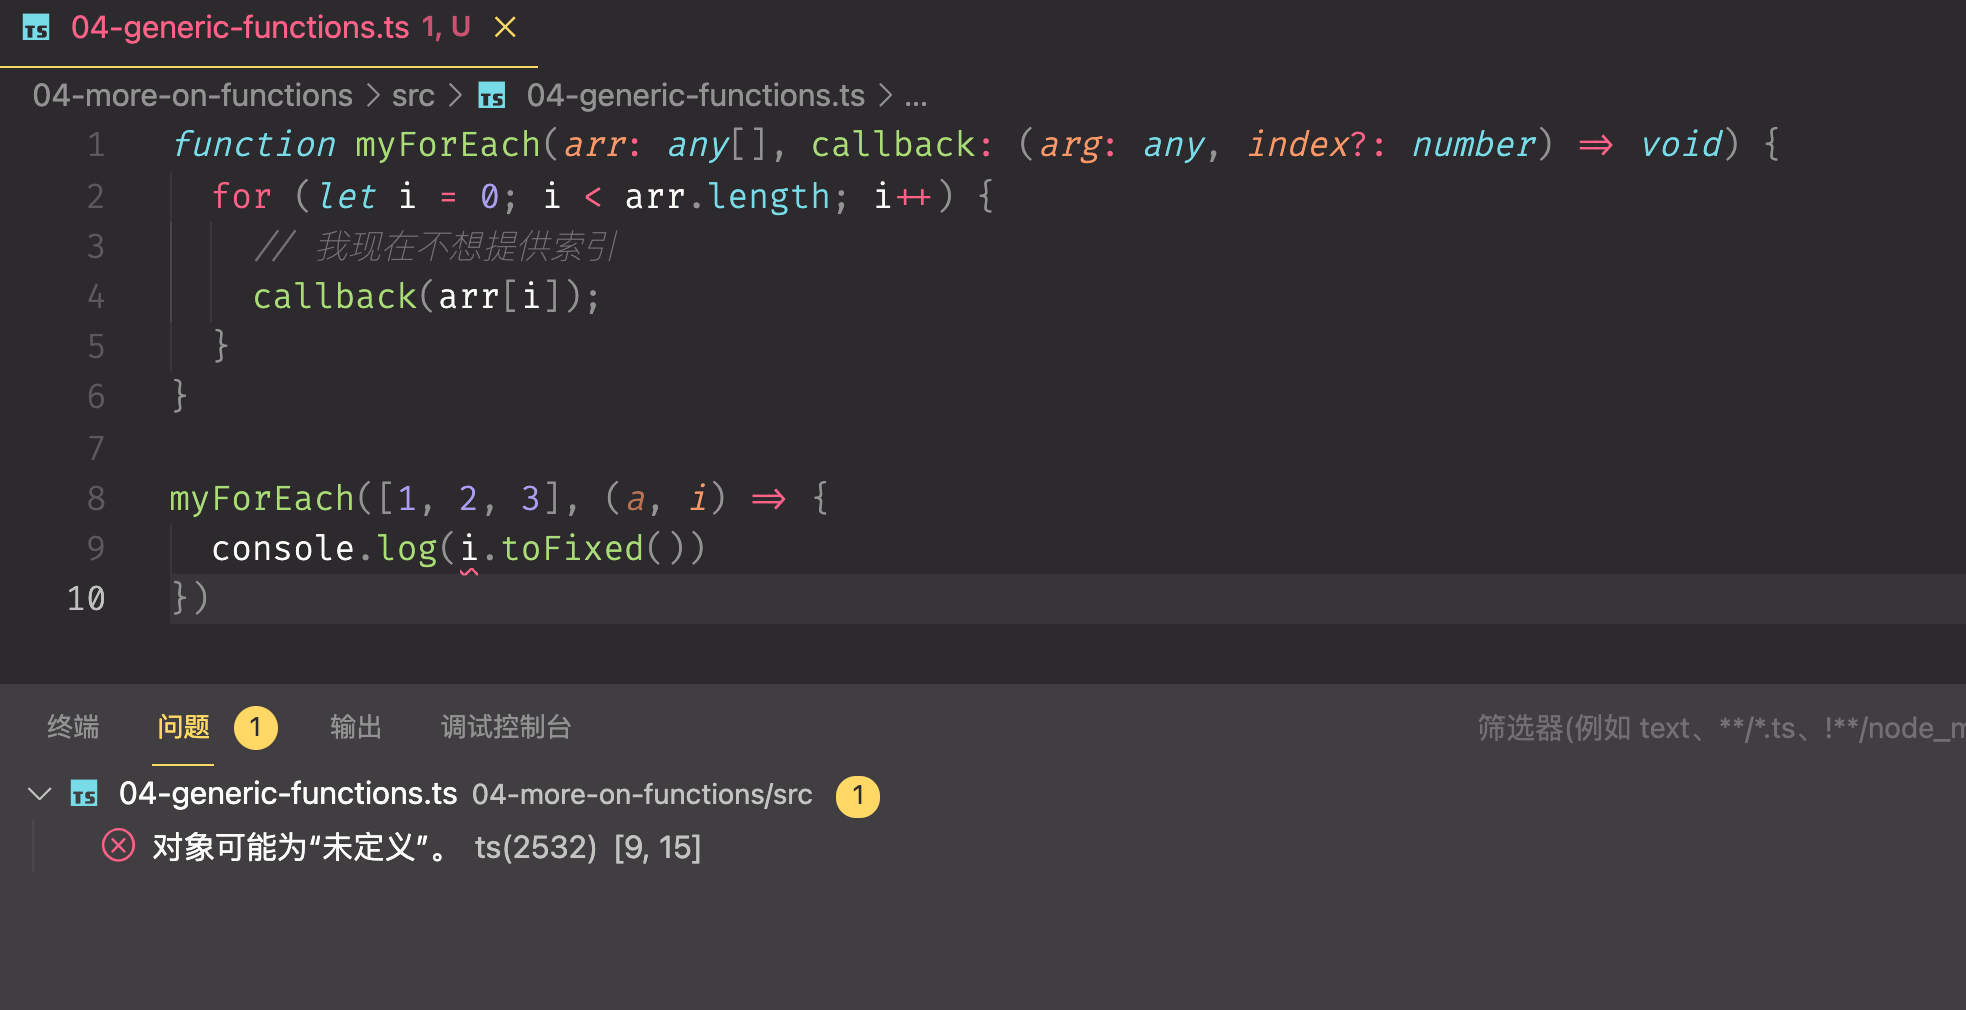Focus the problems filter input field
The width and height of the screenshot is (1966, 1010).
(1720, 728)
